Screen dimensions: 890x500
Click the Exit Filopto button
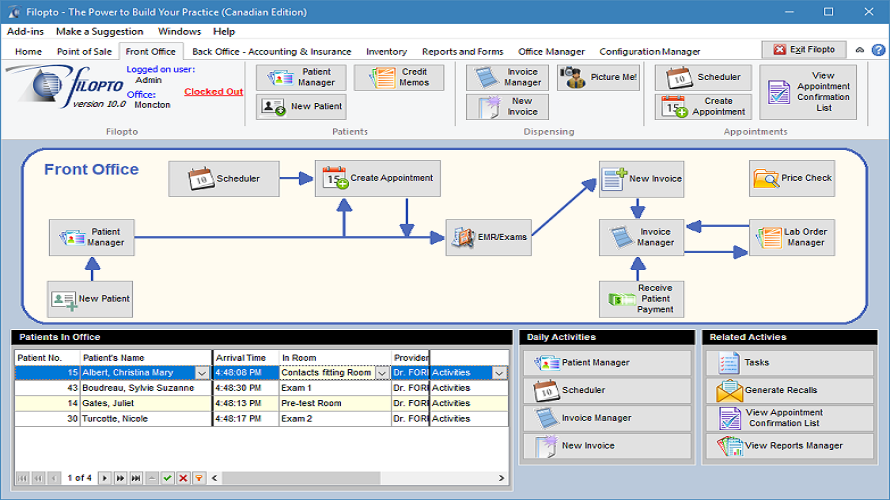click(804, 50)
